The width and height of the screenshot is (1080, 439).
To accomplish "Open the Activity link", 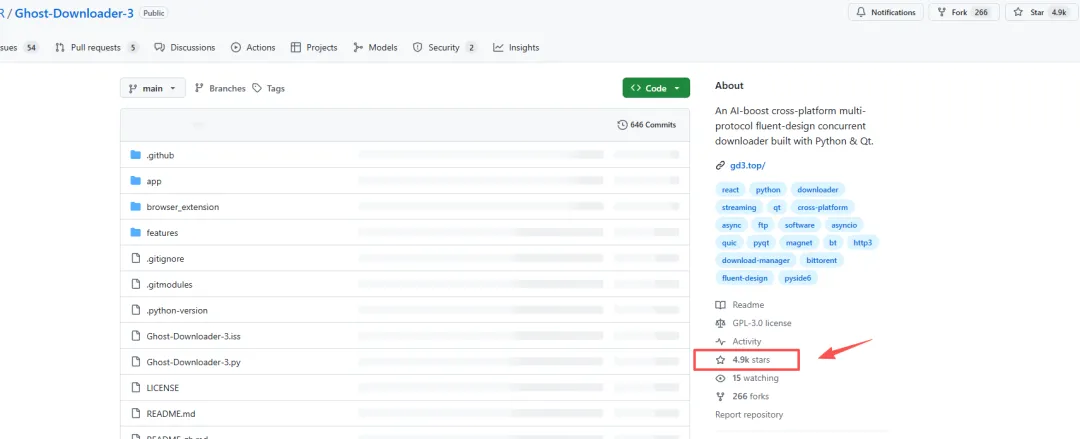I will click(x=747, y=342).
